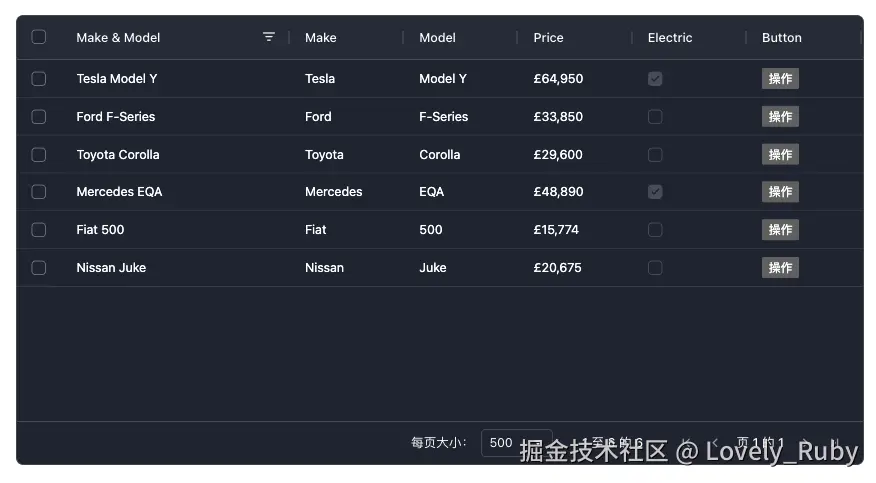This screenshot has width=876, height=483.
Task: Check the Fiat 500 row checkbox
Action: click(39, 230)
